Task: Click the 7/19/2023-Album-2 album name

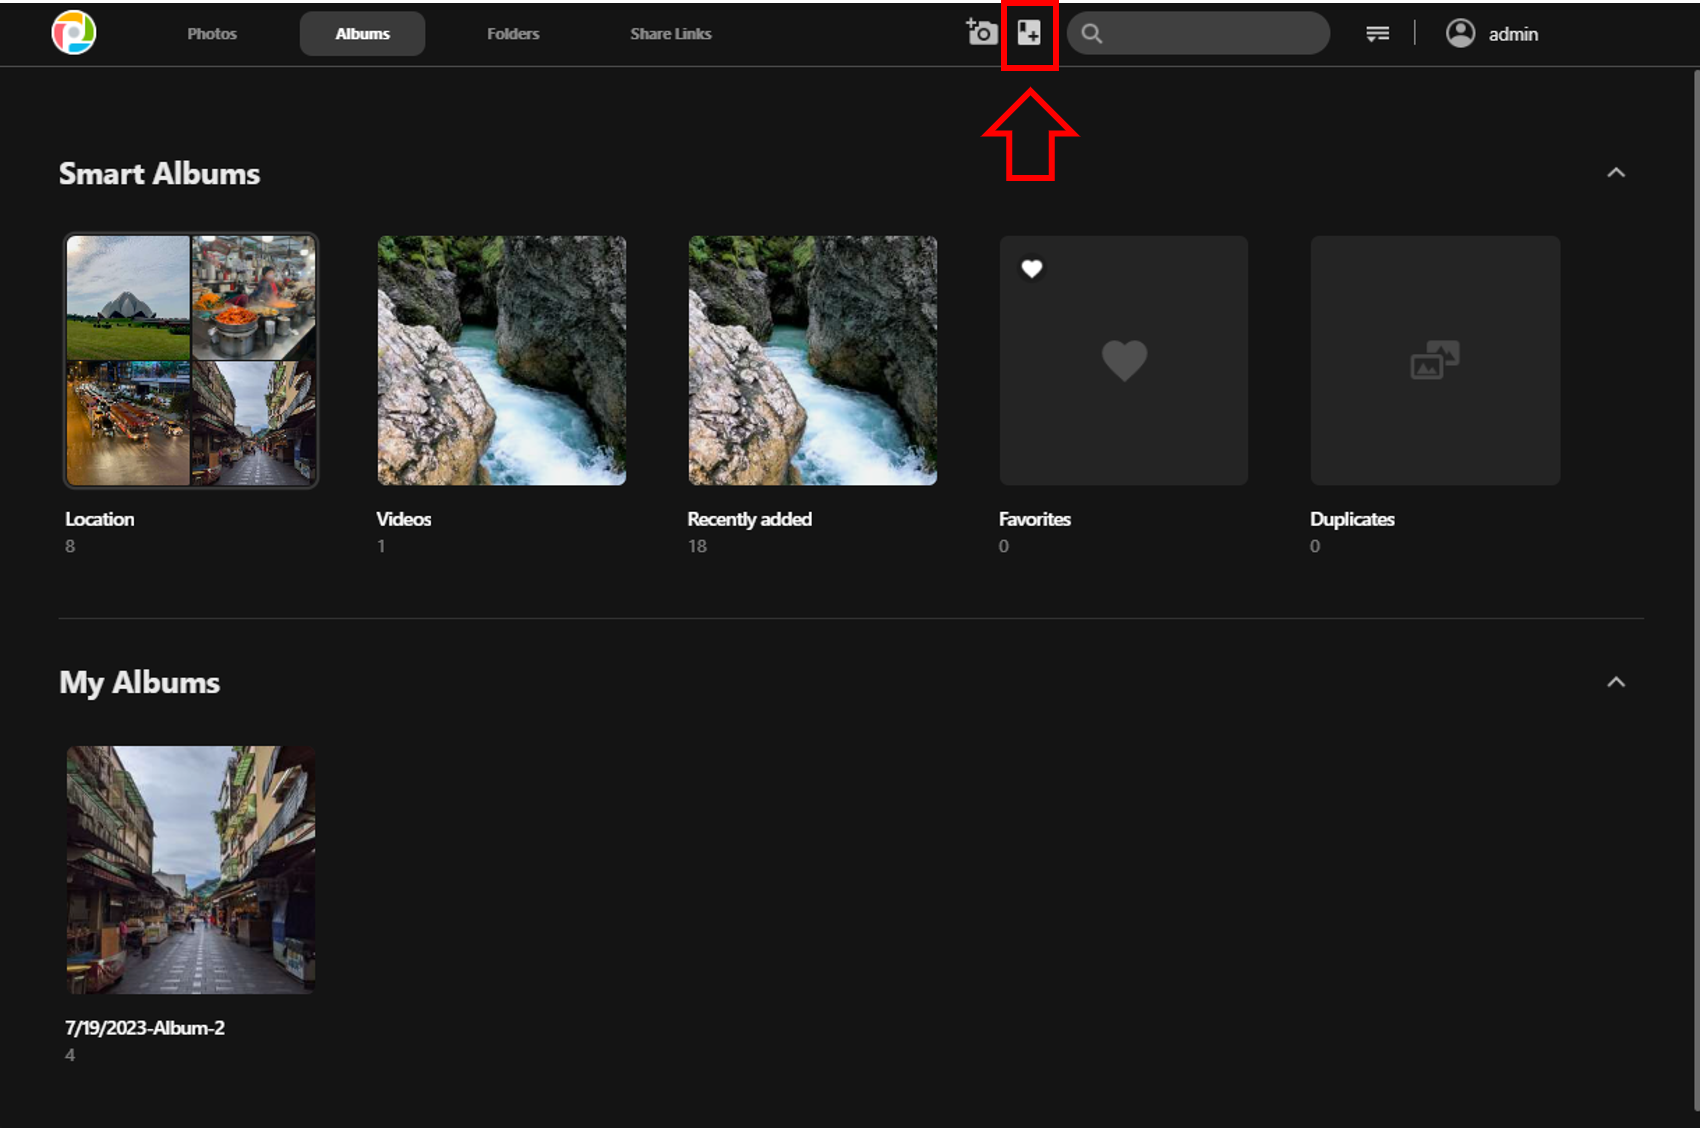Action: 145,1028
